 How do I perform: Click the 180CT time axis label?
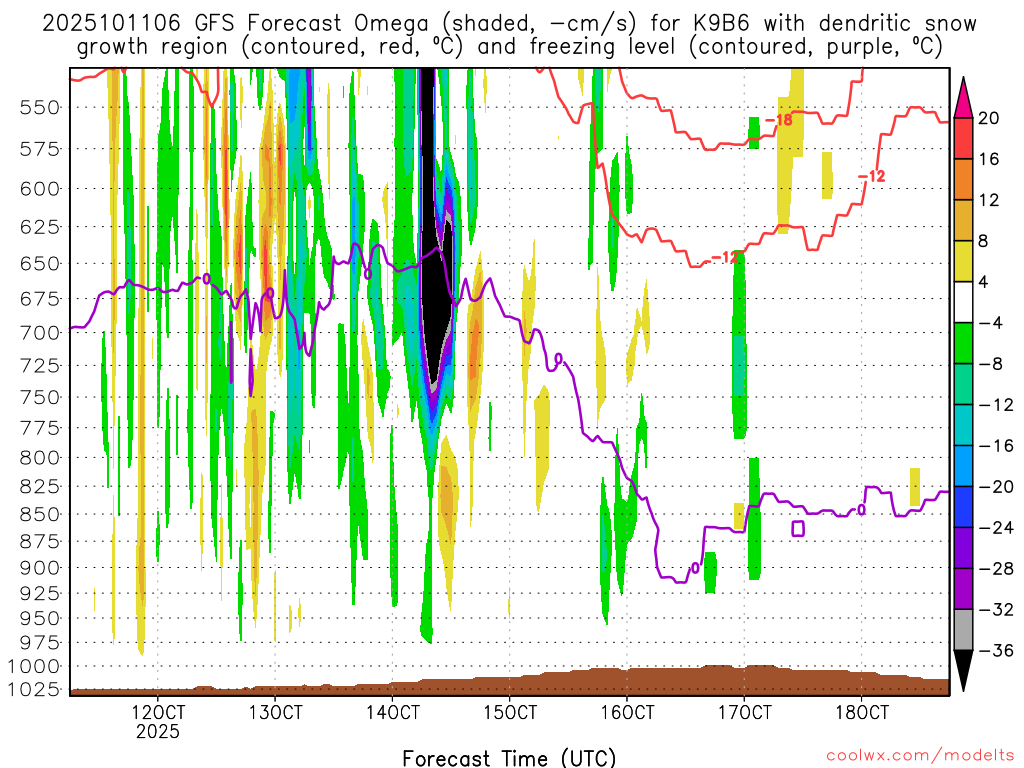click(861, 712)
